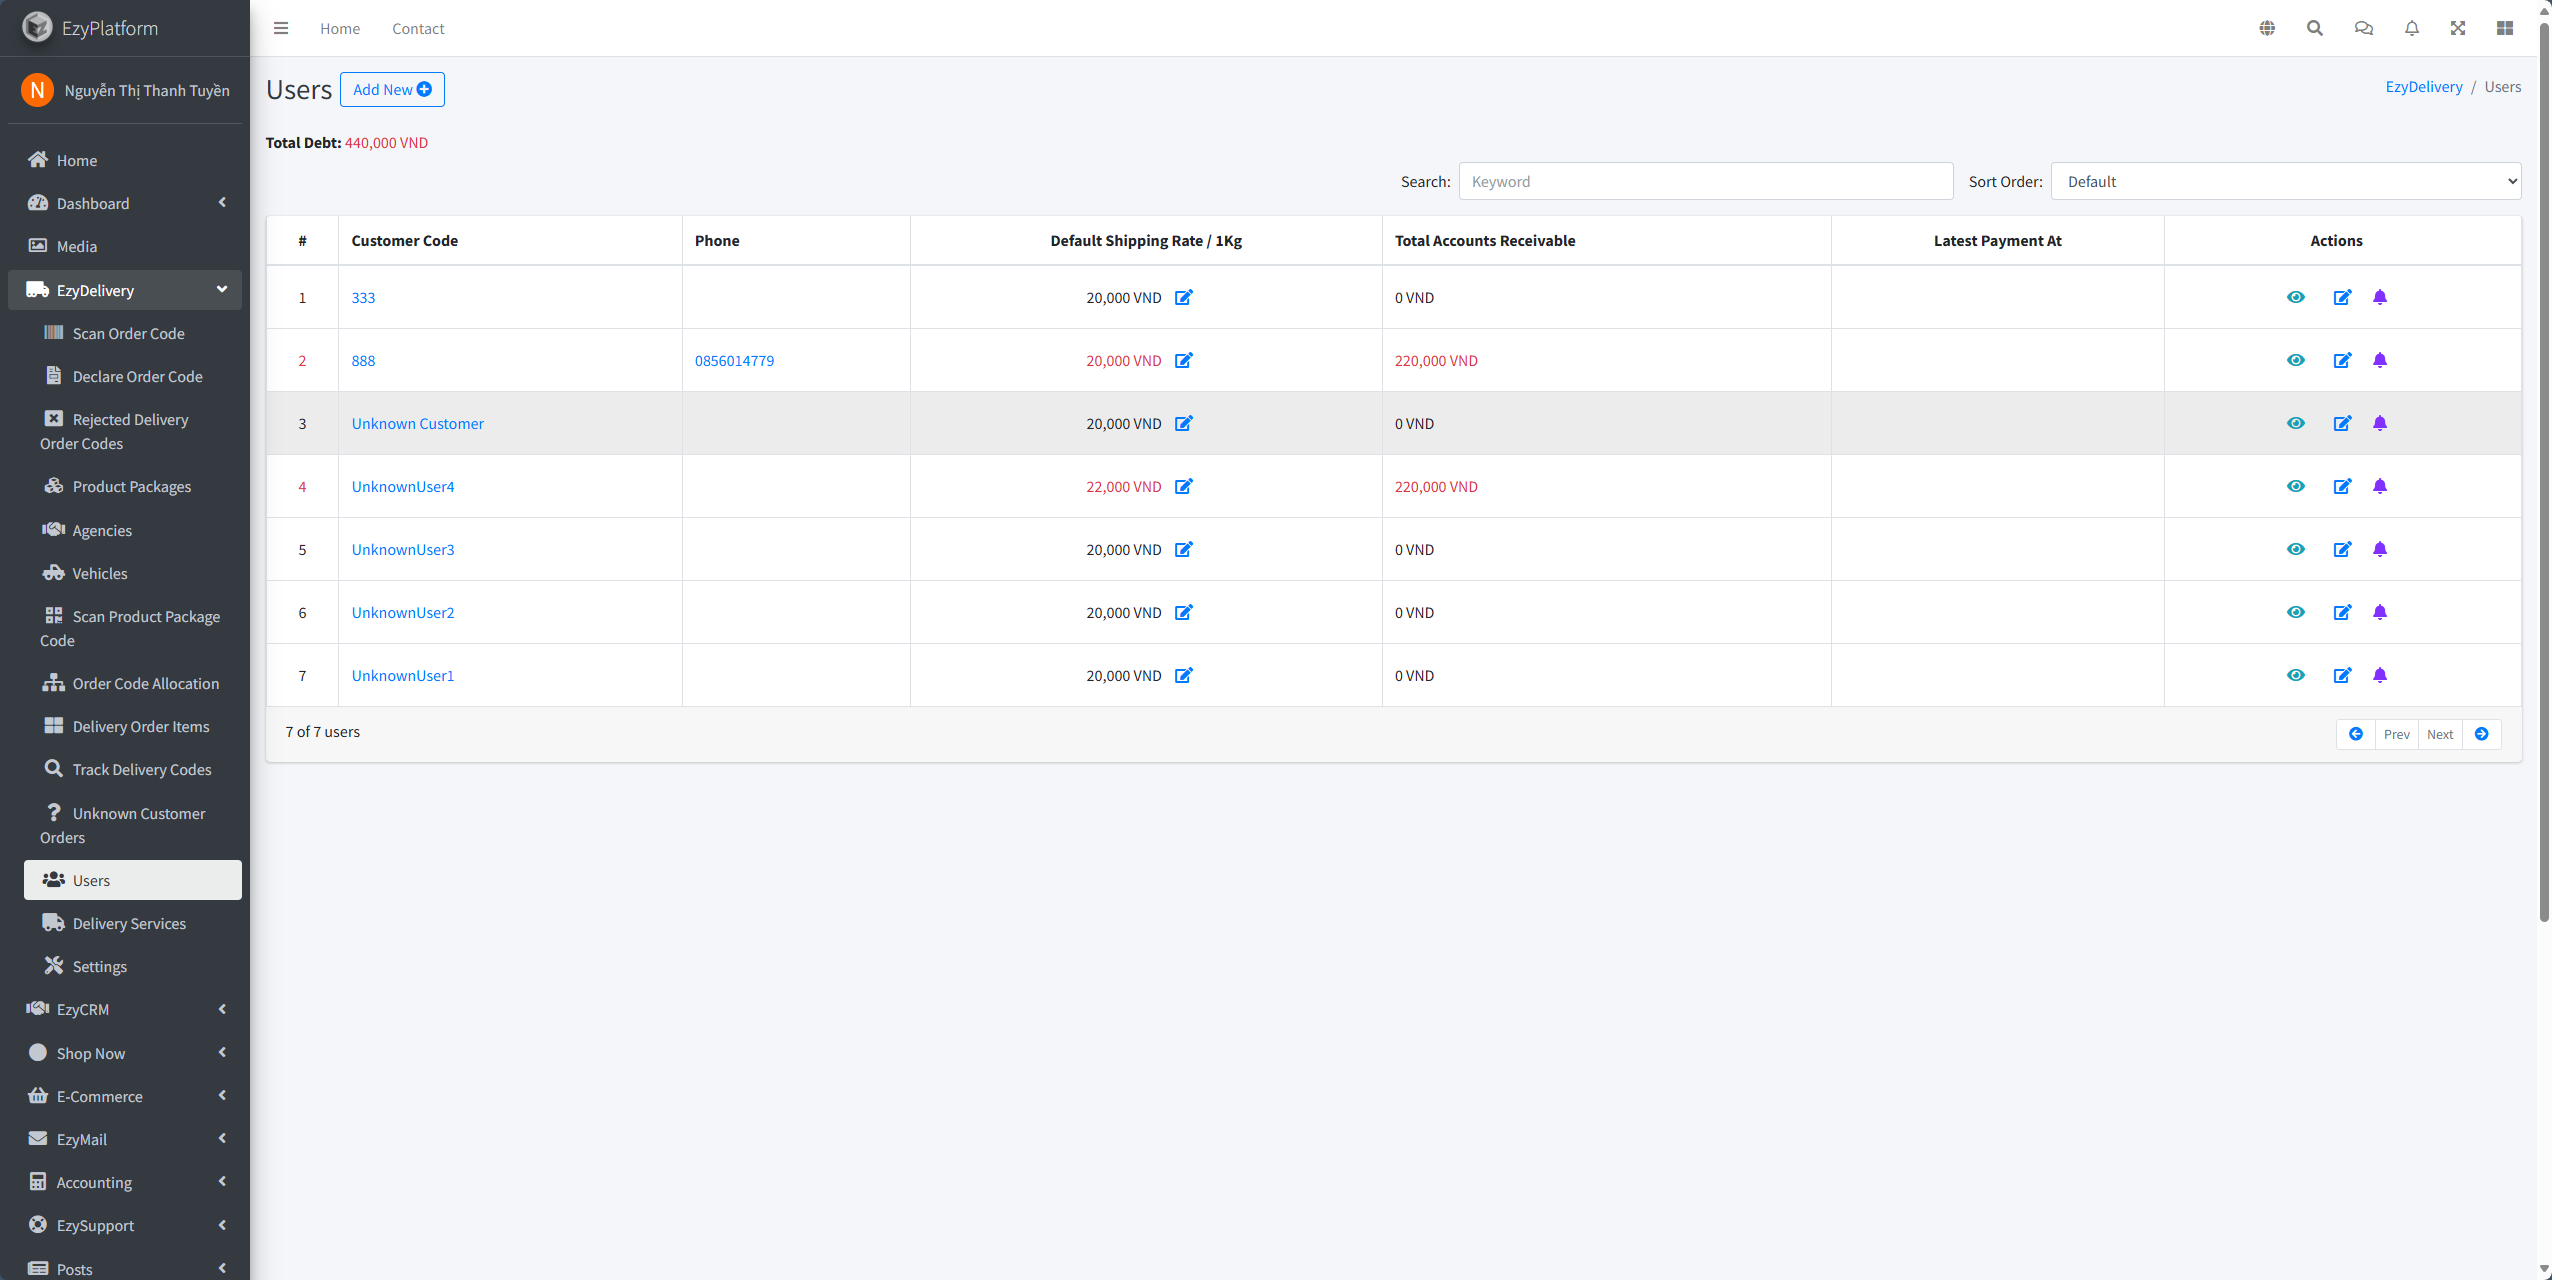Open Agencies in sidebar
The image size is (2552, 1280).
(x=133, y=530)
